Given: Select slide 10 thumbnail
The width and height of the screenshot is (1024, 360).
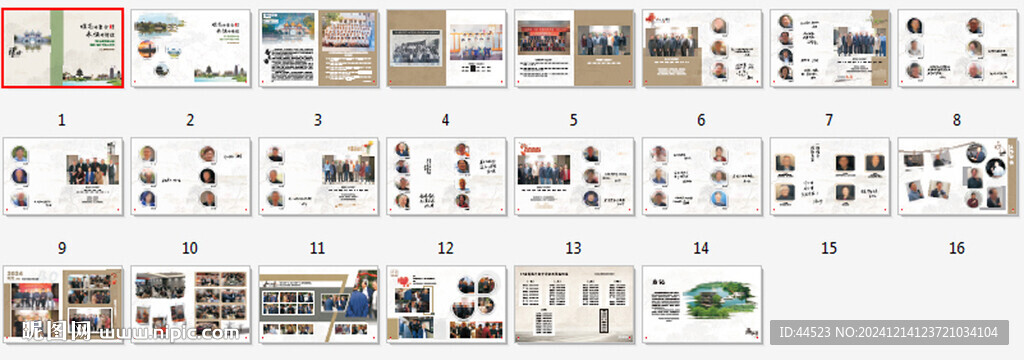Looking at the screenshot, I should click(190, 176).
